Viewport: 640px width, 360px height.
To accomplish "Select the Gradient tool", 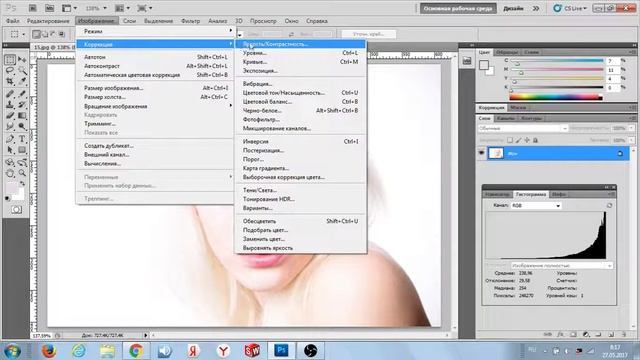I will click(x=22, y=116).
